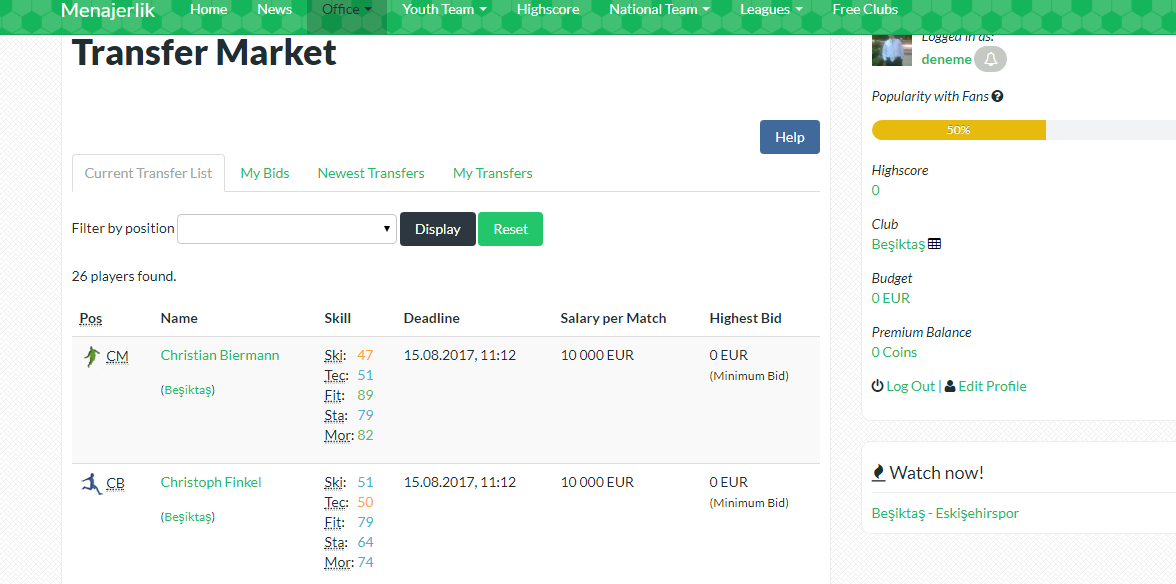Click the 26 players found text
The height and width of the screenshot is (584, 1176).
124,277
